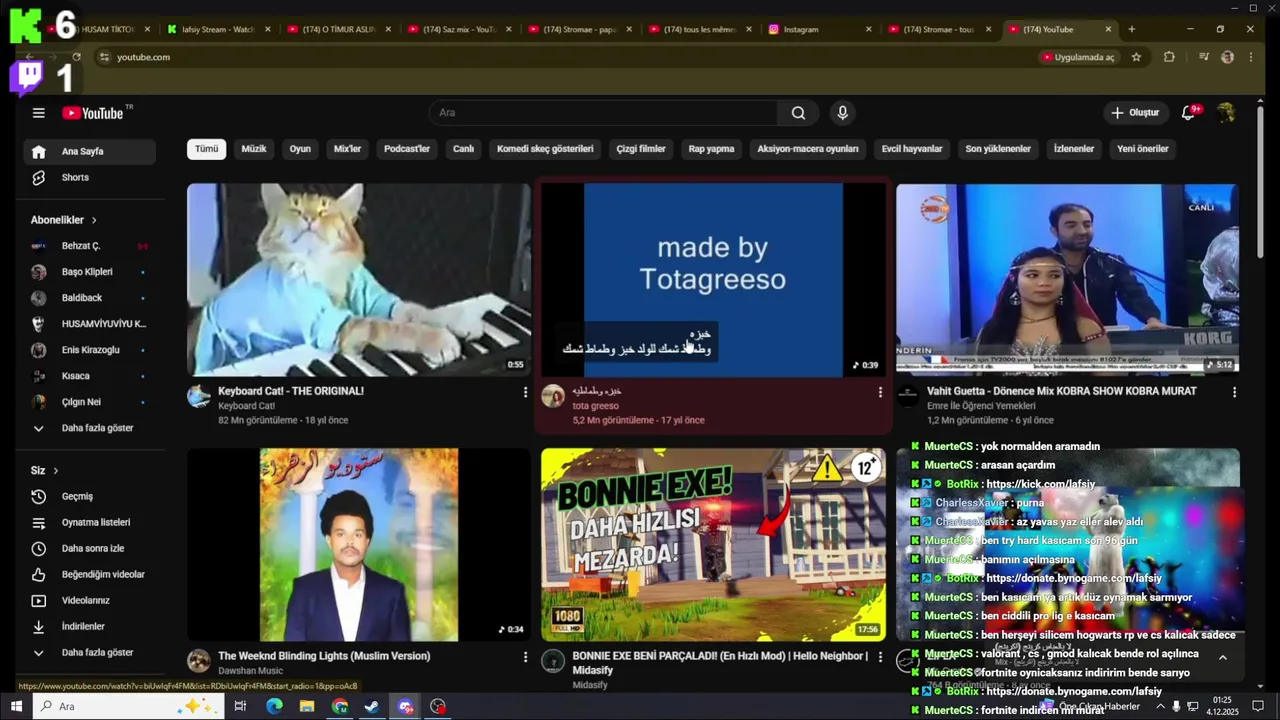Open options menu for BONNIE EXE video
This screenshot has width=1280, height=720.
tap(880, 657)
